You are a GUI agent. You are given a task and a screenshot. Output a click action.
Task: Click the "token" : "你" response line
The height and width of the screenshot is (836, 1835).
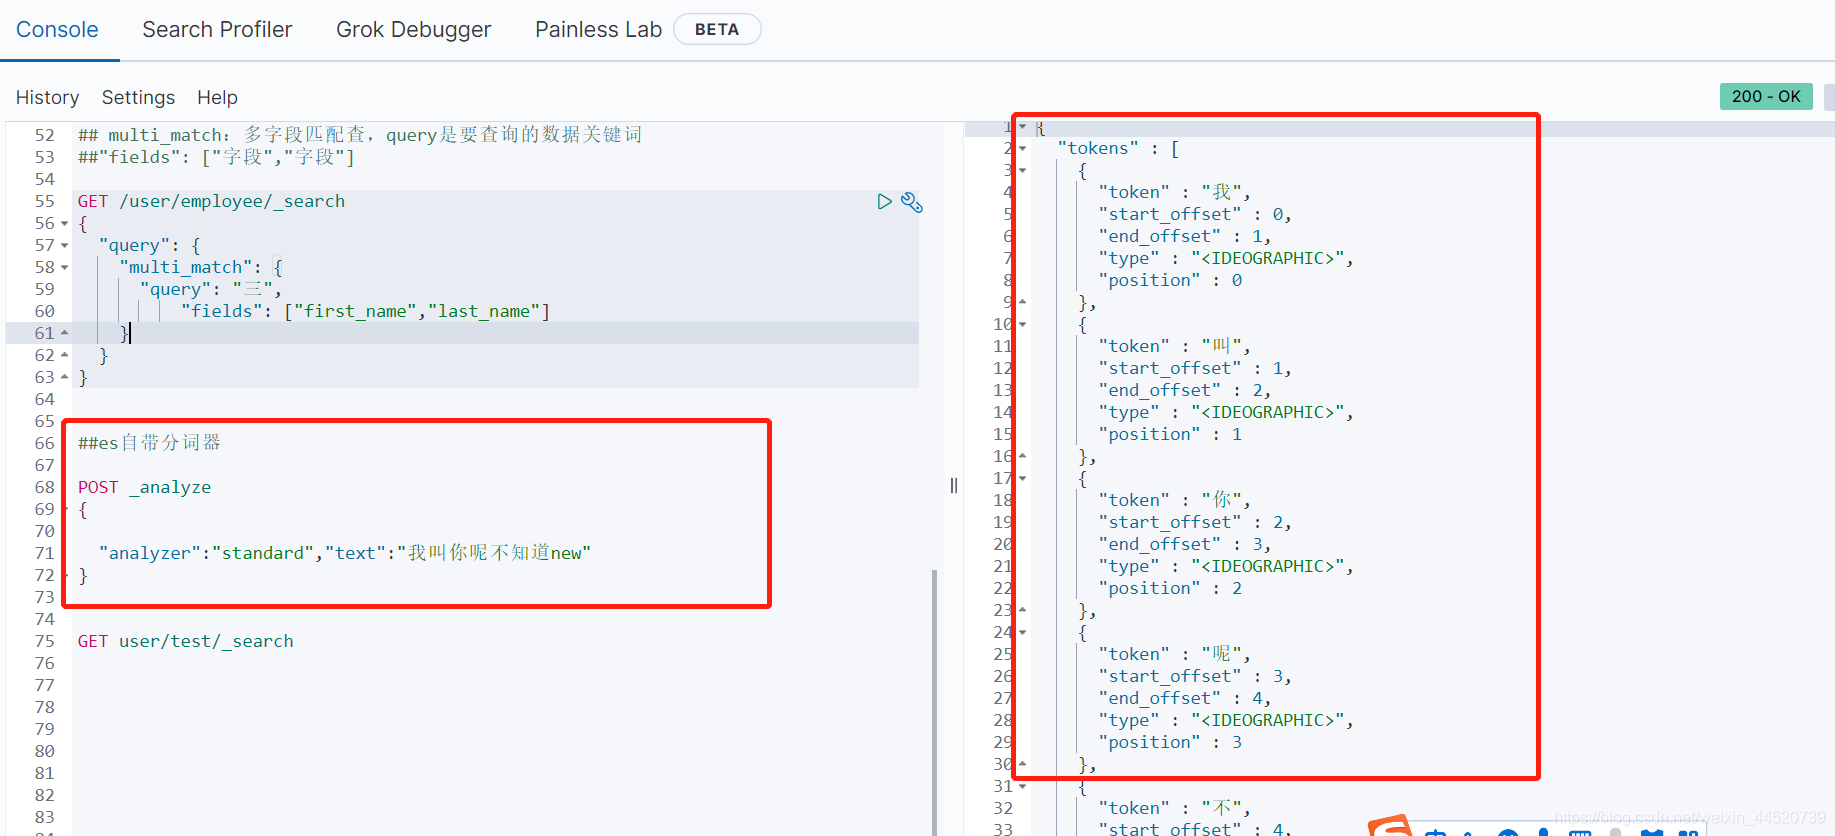click(1175, 501)
